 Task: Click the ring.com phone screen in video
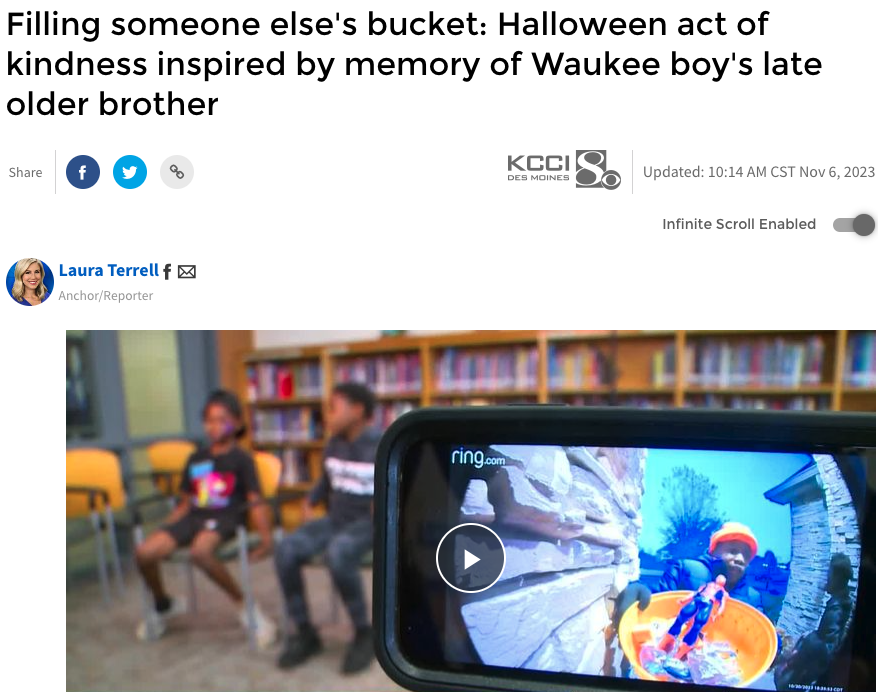point(650,565)
